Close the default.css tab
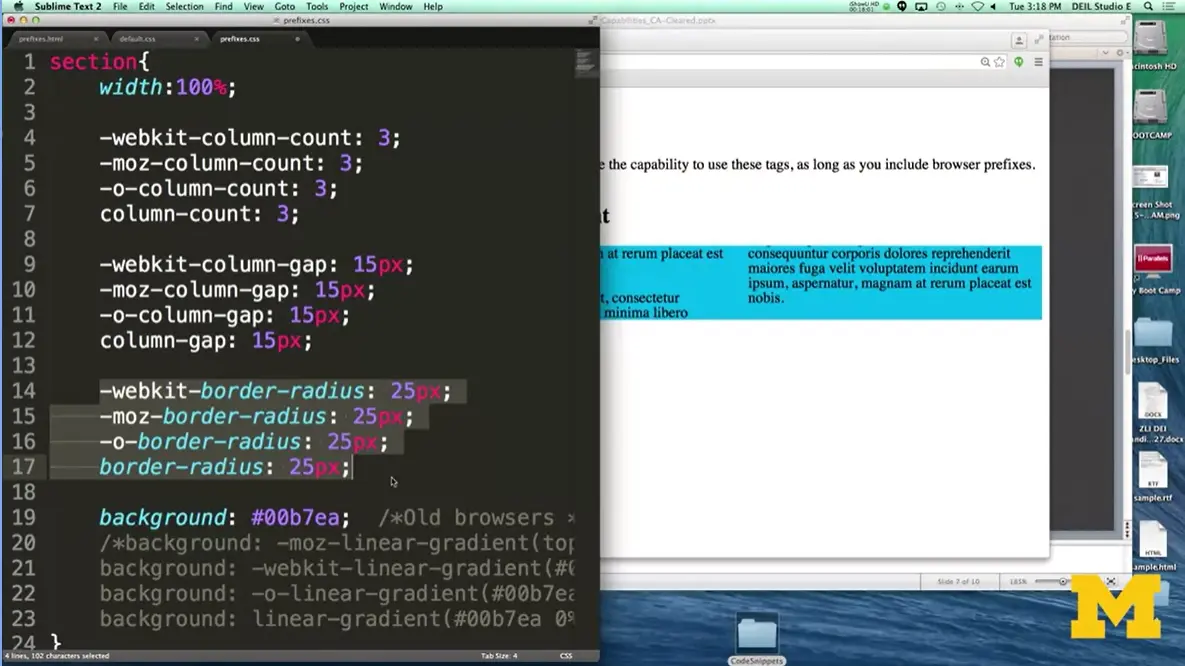 [196, 39]
